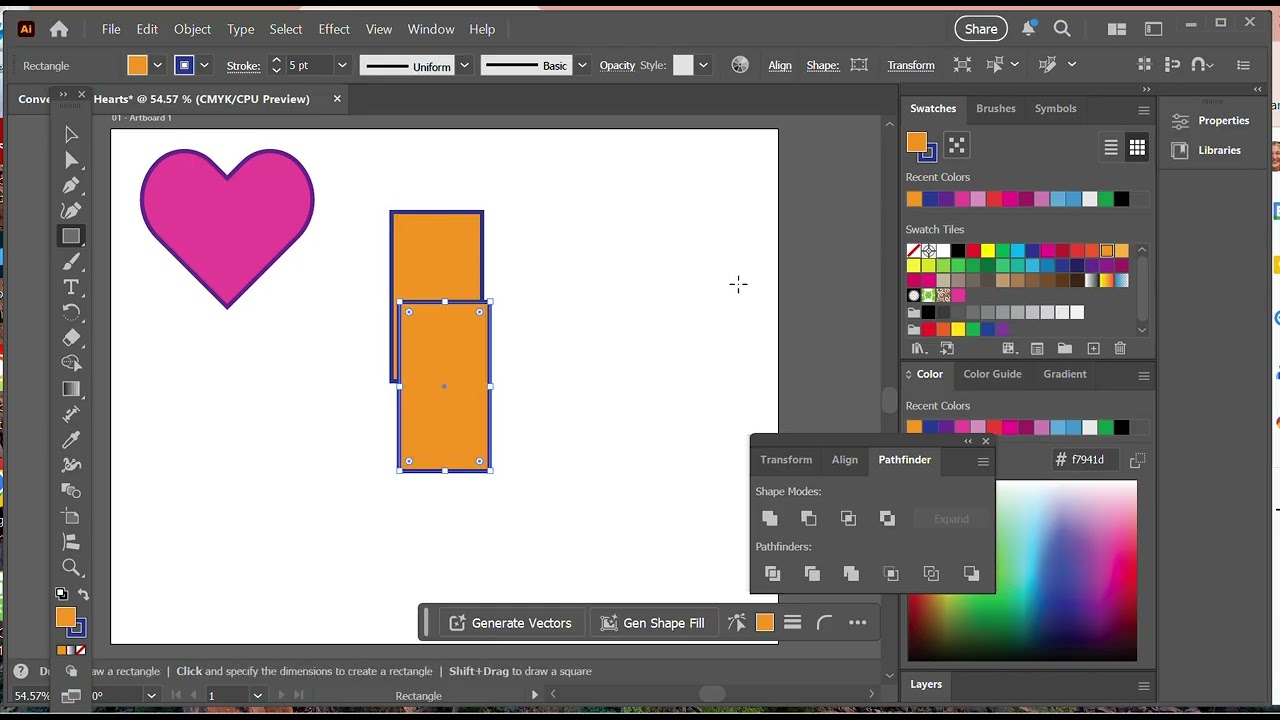1280x720 pixels.
Task: Open the stroke color dropdown arrow
Action: coord(204,65)
